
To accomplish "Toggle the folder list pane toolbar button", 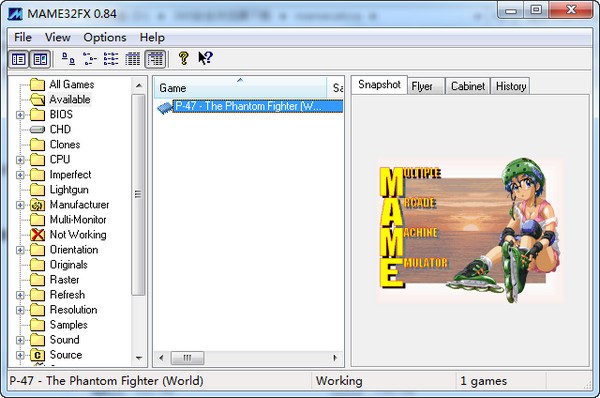I will coord(18,59).
